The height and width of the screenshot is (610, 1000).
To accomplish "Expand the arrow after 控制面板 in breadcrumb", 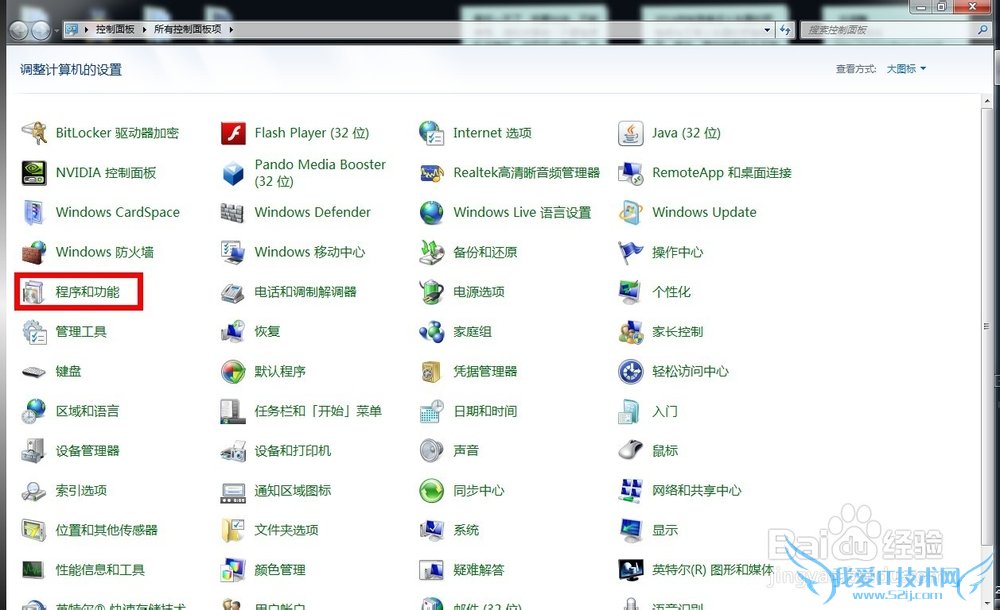I will pyautogui.click(x=147, y=30).
